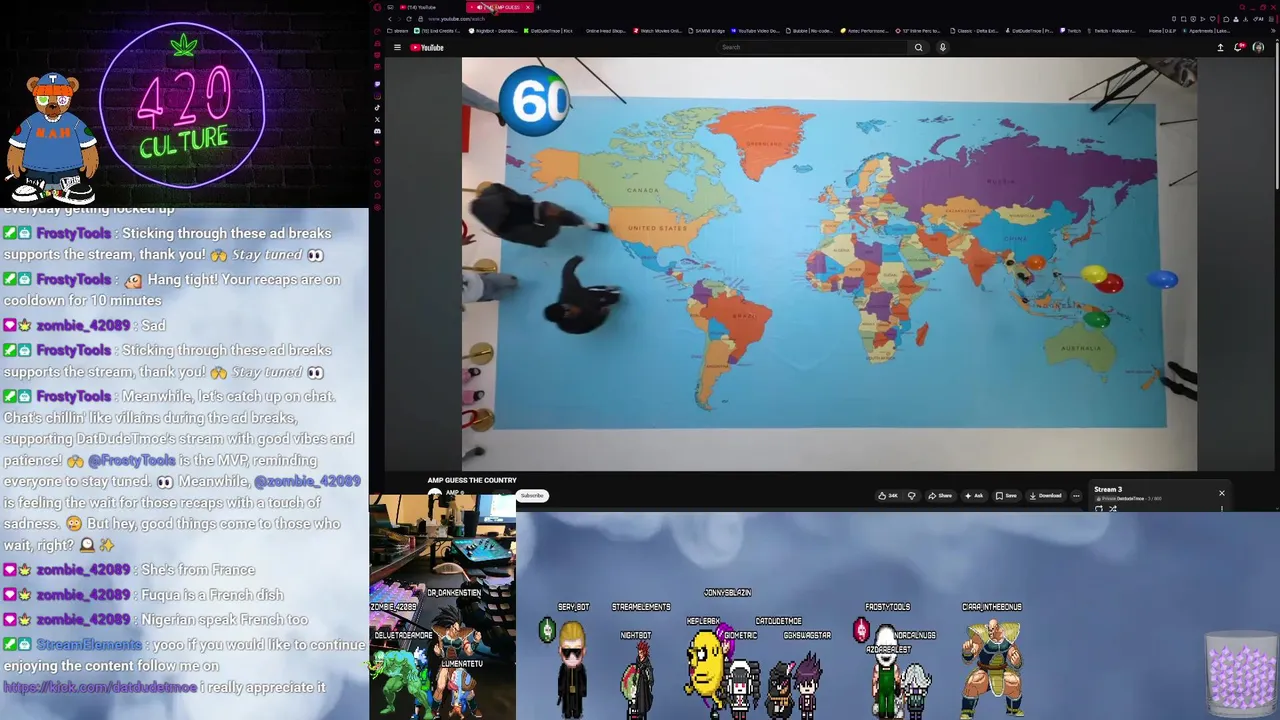Open the DatDudeTmoe Kick bookmark
Viewport: 1280px width, 720px height.
(x=548, y=31)
